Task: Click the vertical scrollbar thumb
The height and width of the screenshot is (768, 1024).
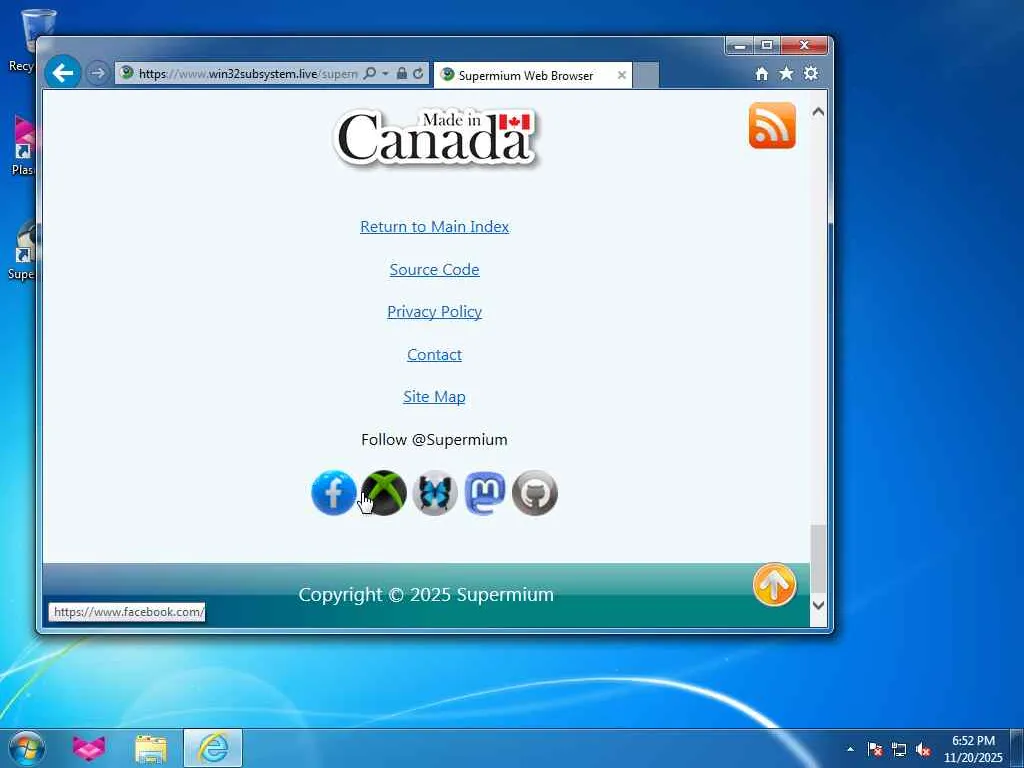Action: click(x=818, y=558)
